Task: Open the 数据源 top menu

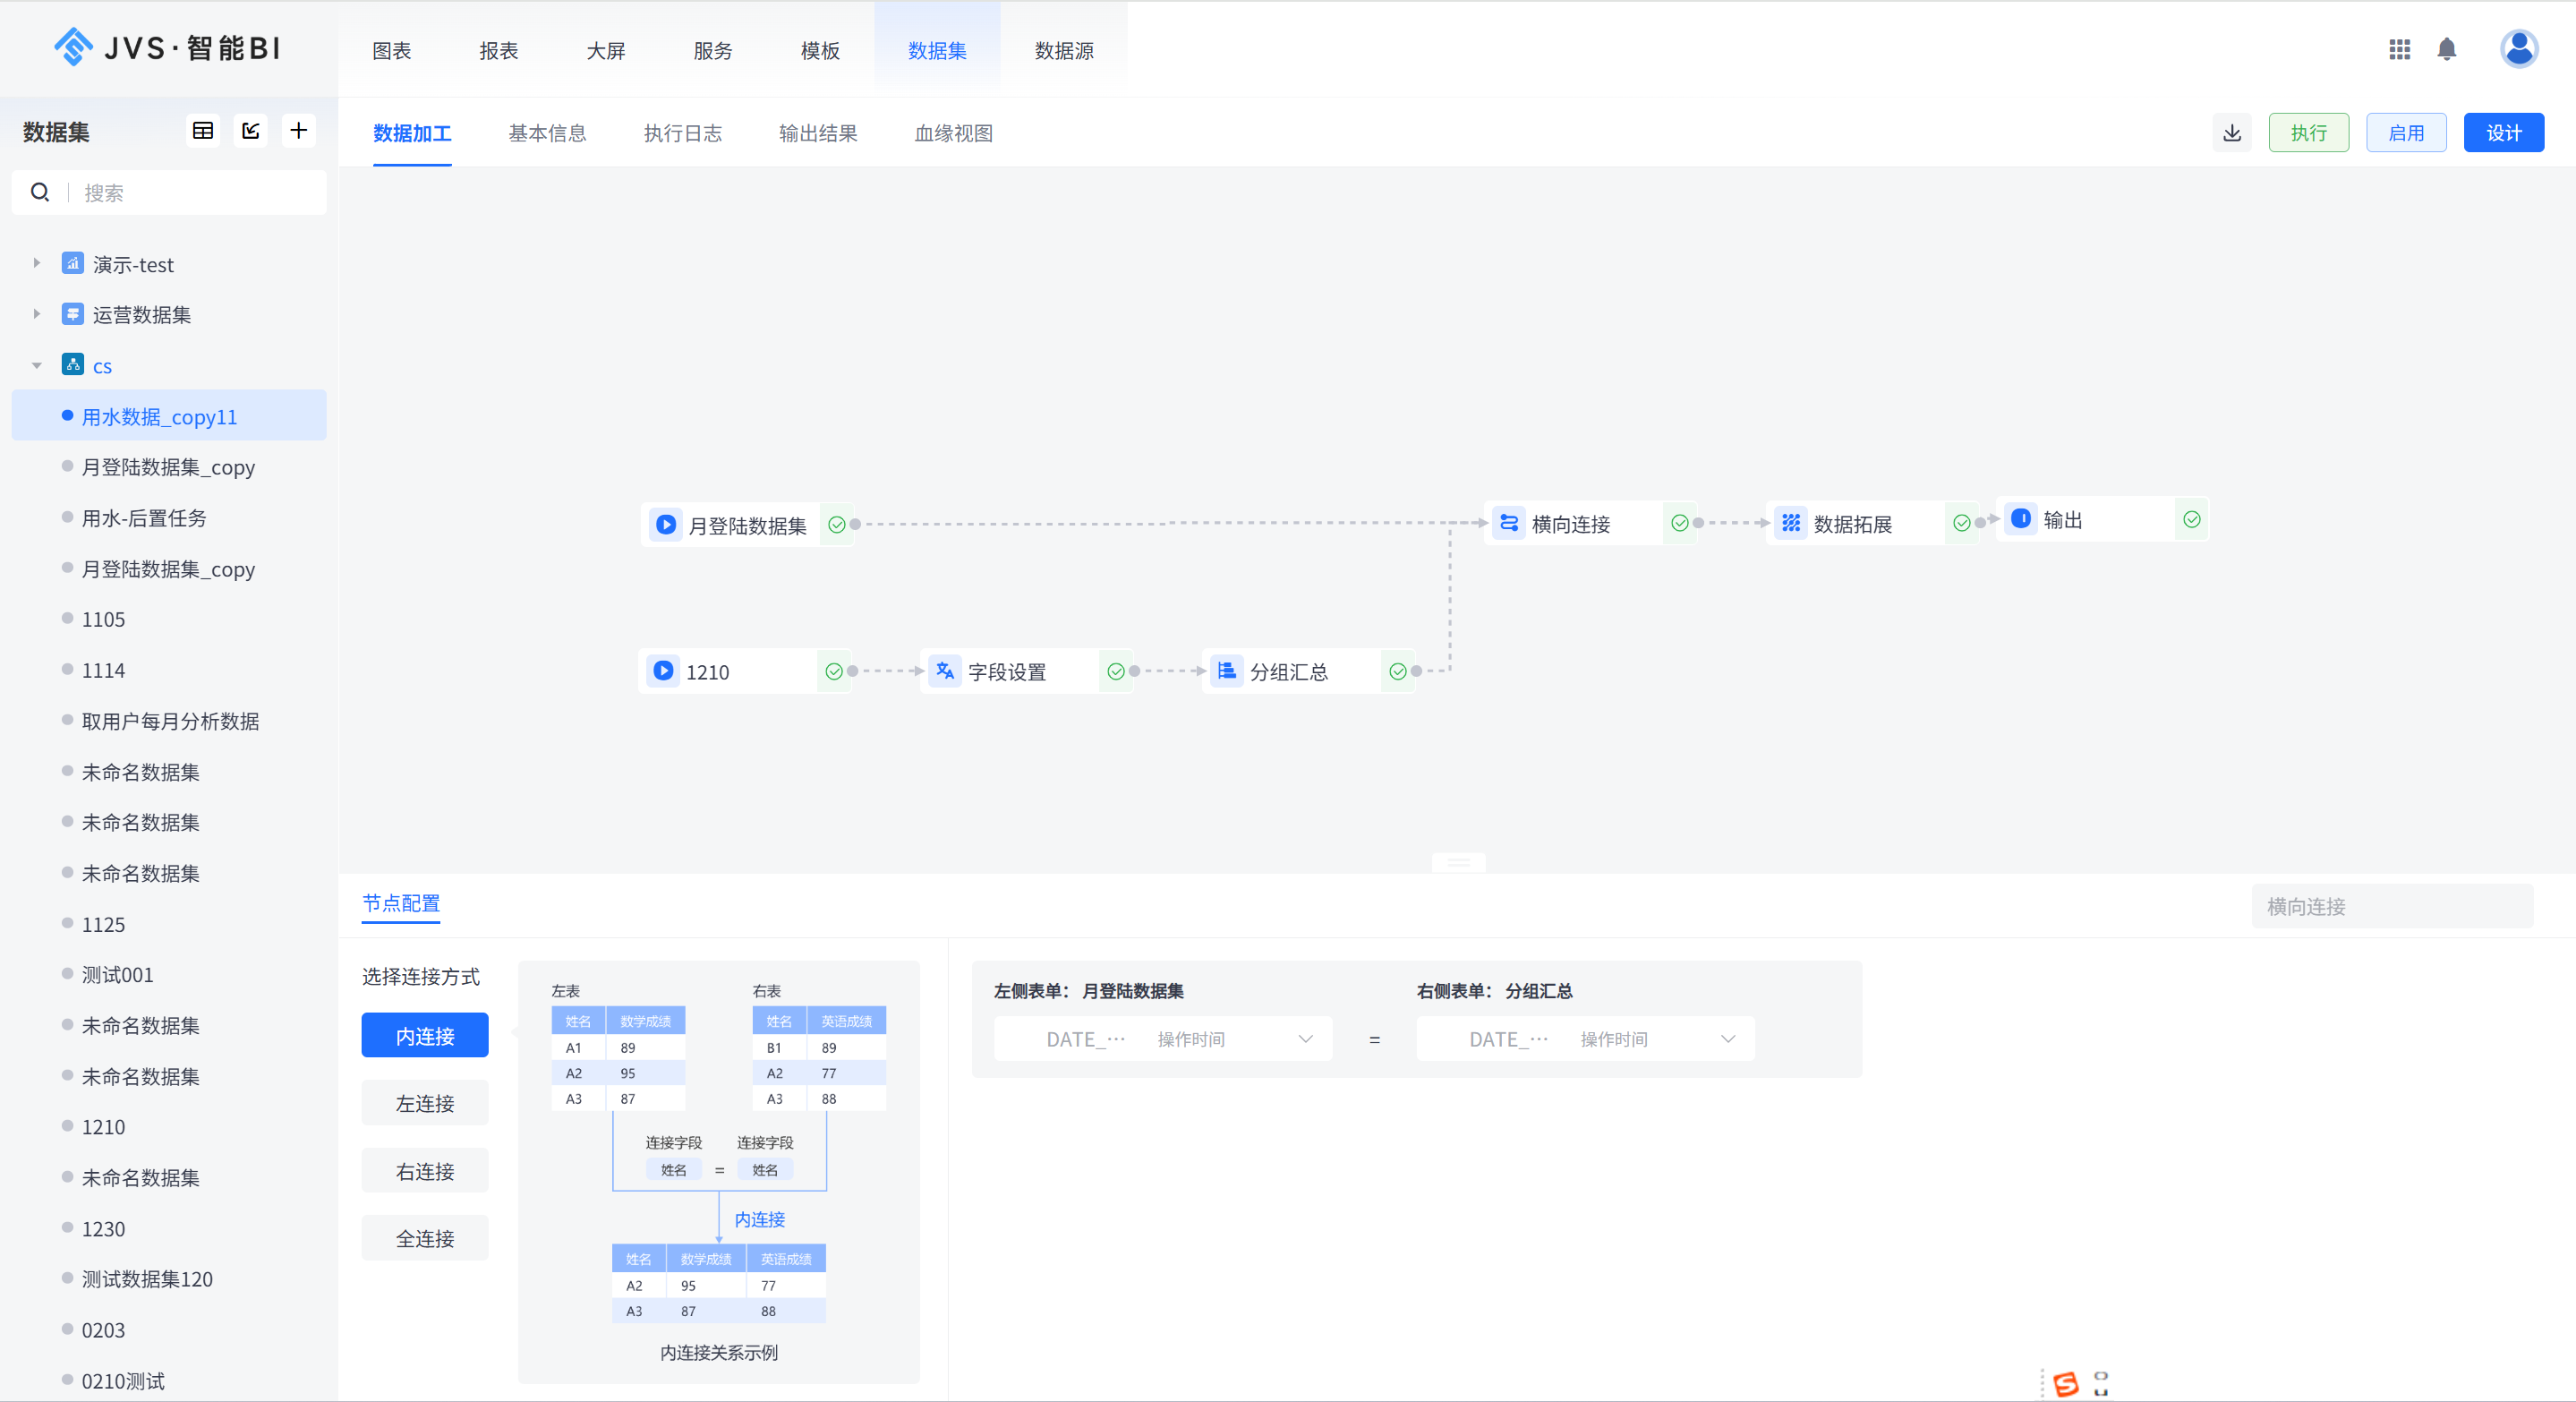Action: pyautogui.click(x=1063, y=50)
